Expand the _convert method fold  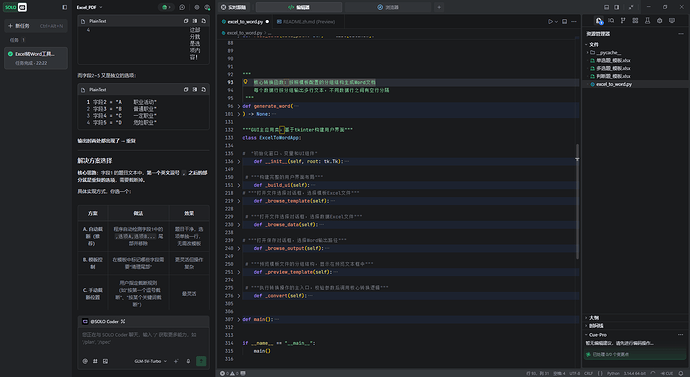(239, 296)
